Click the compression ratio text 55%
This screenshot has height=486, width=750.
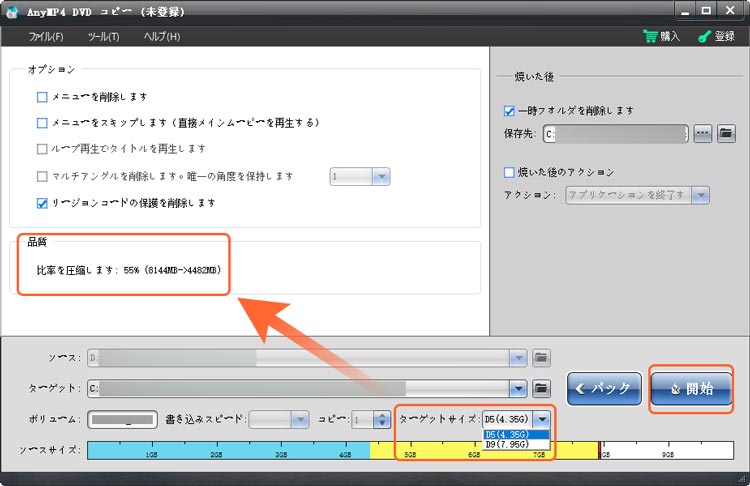(x=131, y=270)
